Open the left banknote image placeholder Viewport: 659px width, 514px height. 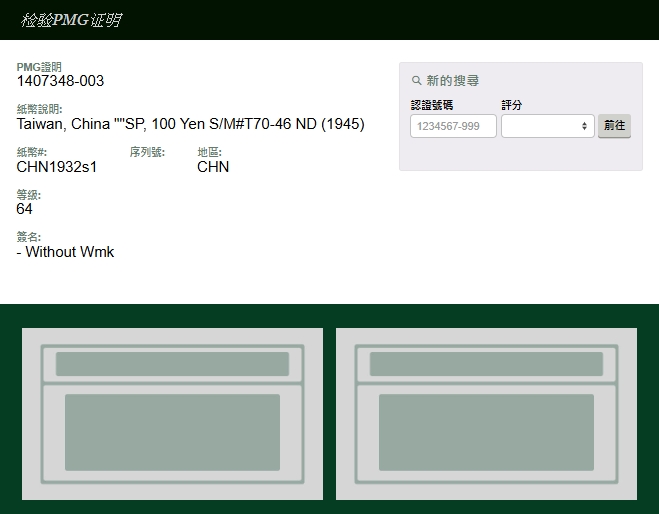pyautogui.click(x=172, y=414)
